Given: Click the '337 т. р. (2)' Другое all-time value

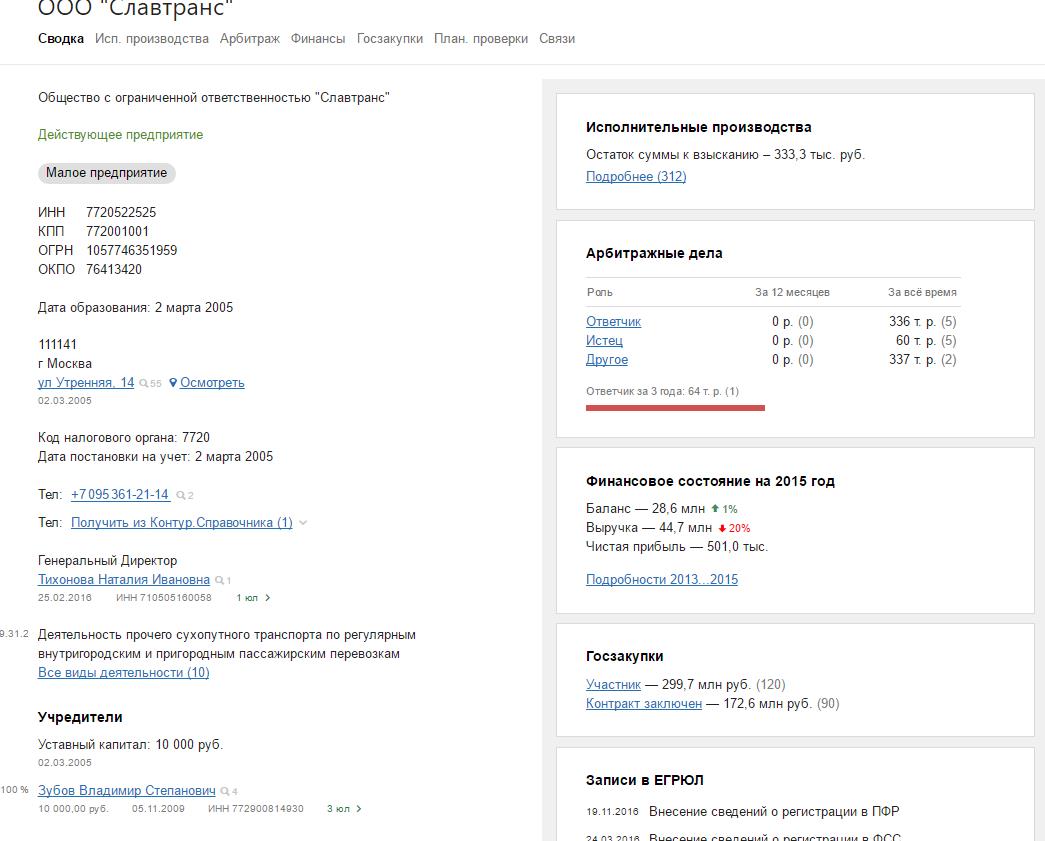Looking at the screenshot, I should pyautogui.click(x=923, y=360).
